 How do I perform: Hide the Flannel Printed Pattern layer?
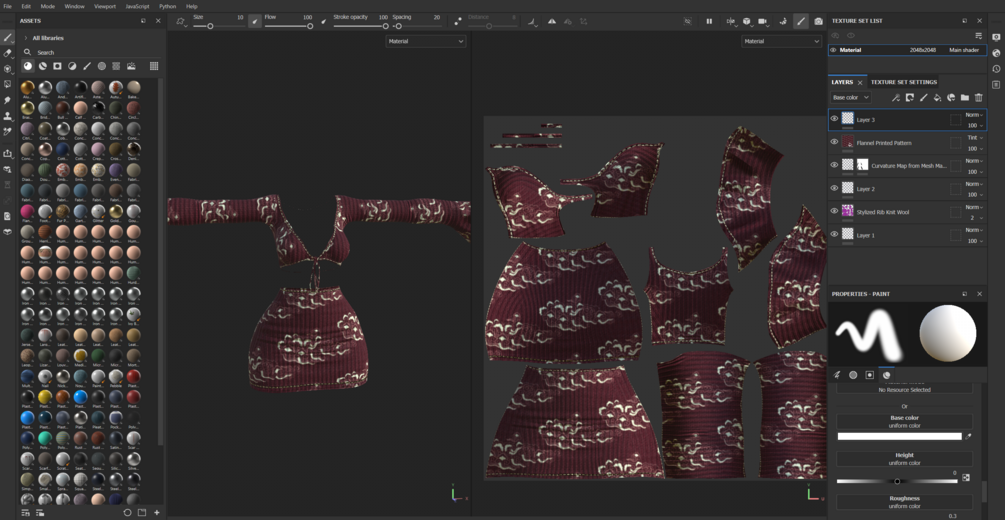(x=834, y=142)
